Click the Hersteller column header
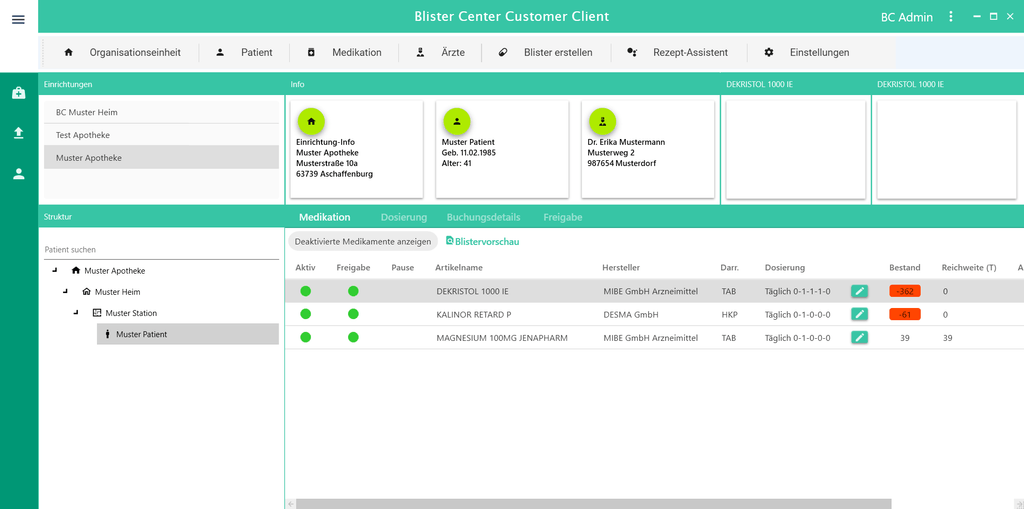 click(x=621, y=267)
